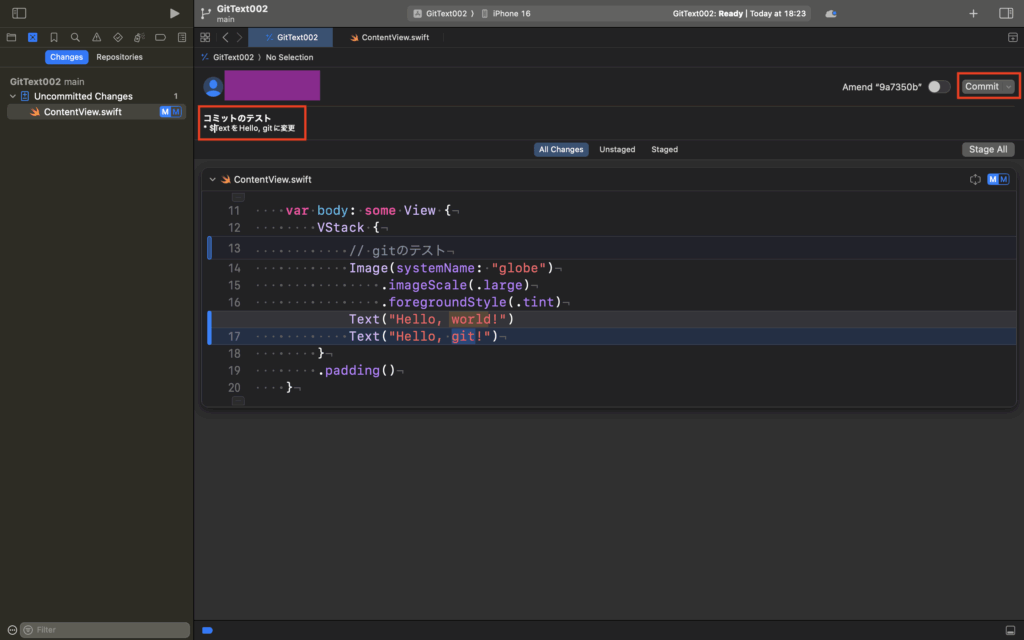Click the navigator Filter field
Image resolution: width=1024 pixels, height=640 pixels.
(105, 630)
